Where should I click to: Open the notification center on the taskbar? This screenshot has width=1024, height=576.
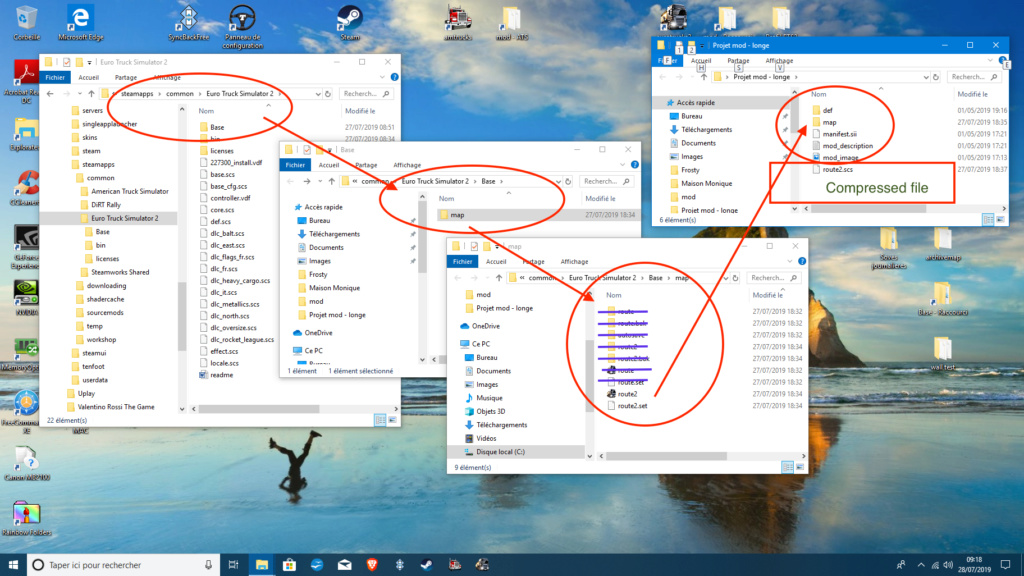(1005, 565)
